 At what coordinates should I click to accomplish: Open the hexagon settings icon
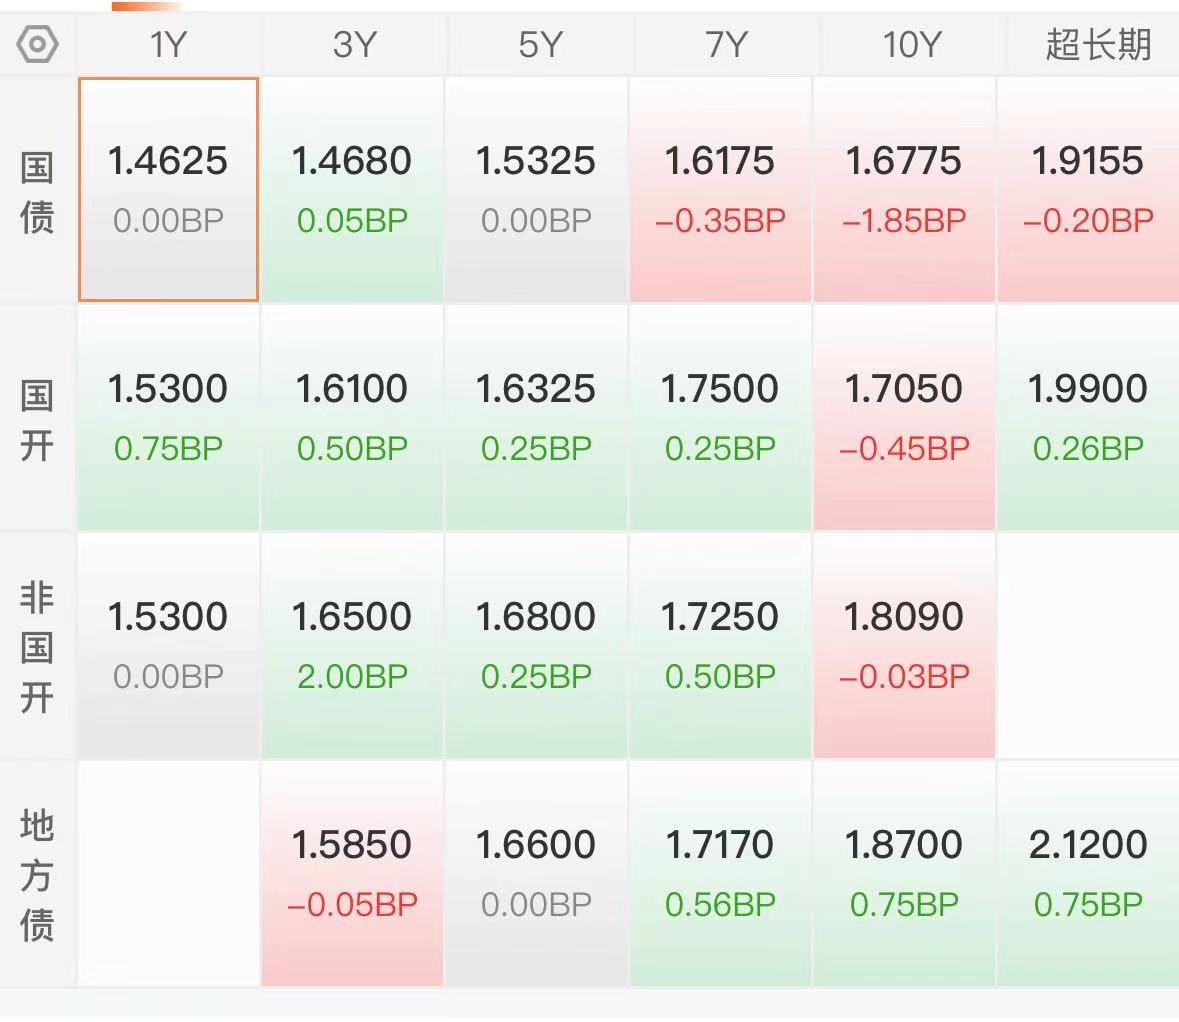coord(37,44)
